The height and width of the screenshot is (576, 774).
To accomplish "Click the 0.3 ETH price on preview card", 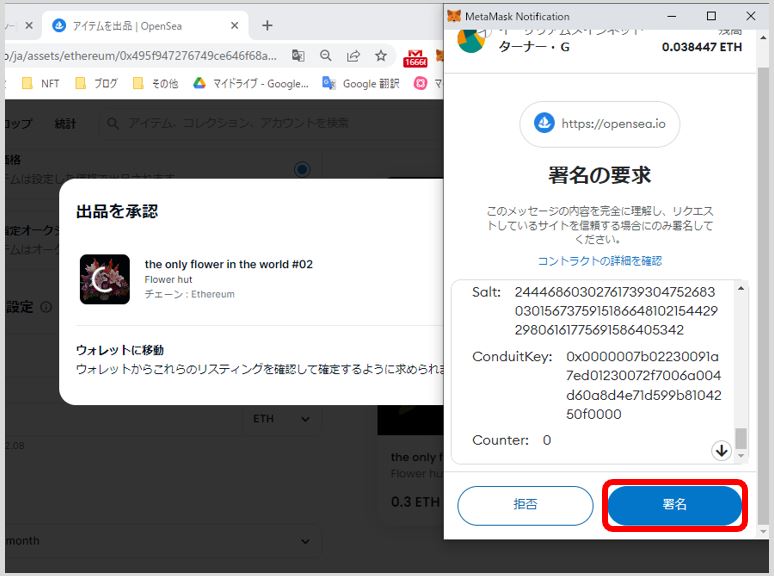I will coord(415,502).
